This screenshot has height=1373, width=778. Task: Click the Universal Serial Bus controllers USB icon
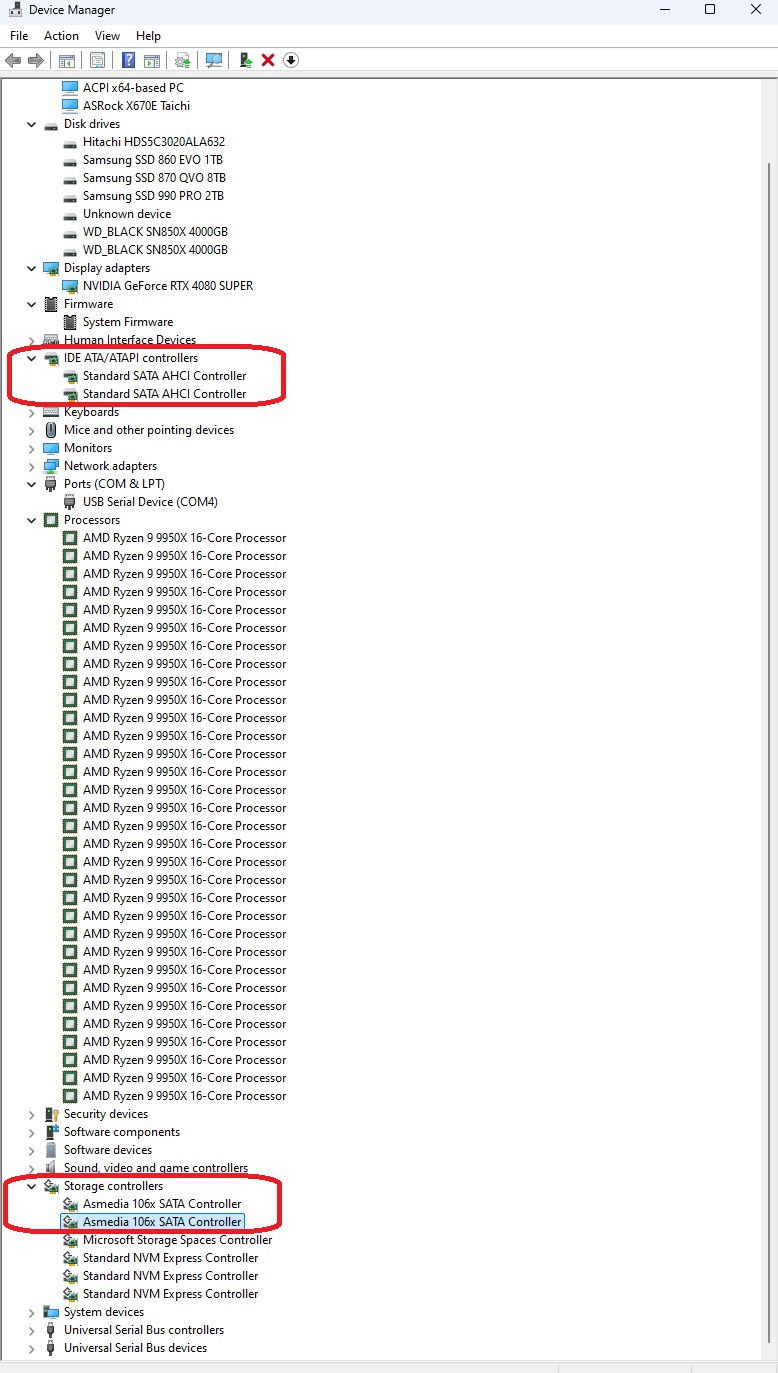[51, 1330]
